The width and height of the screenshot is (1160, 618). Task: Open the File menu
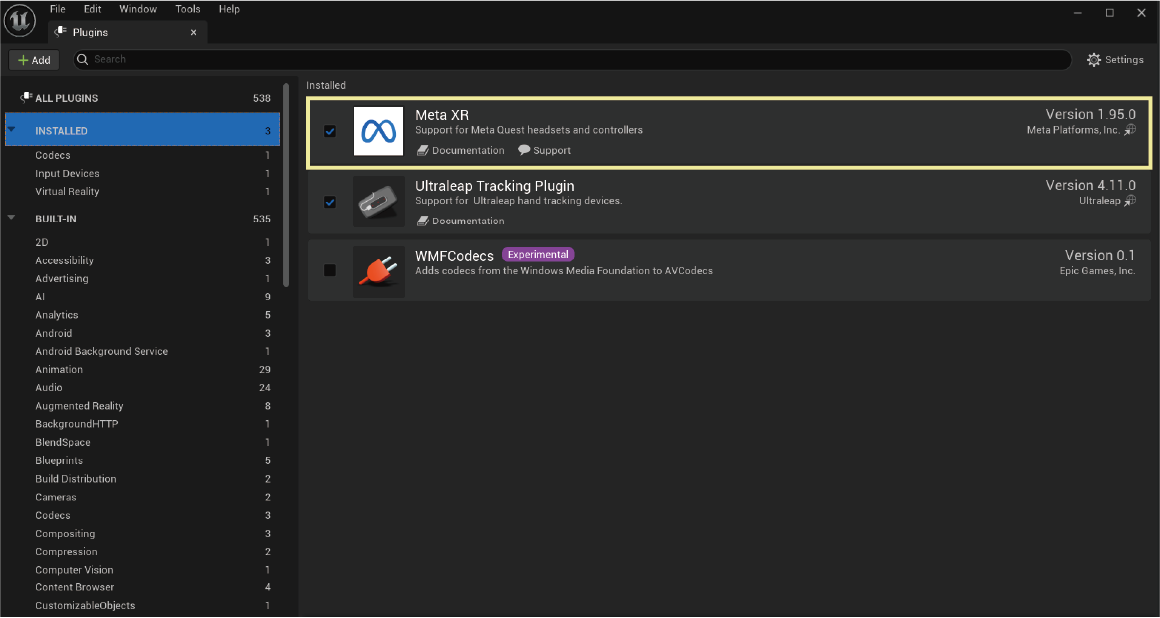coord(58,9)
